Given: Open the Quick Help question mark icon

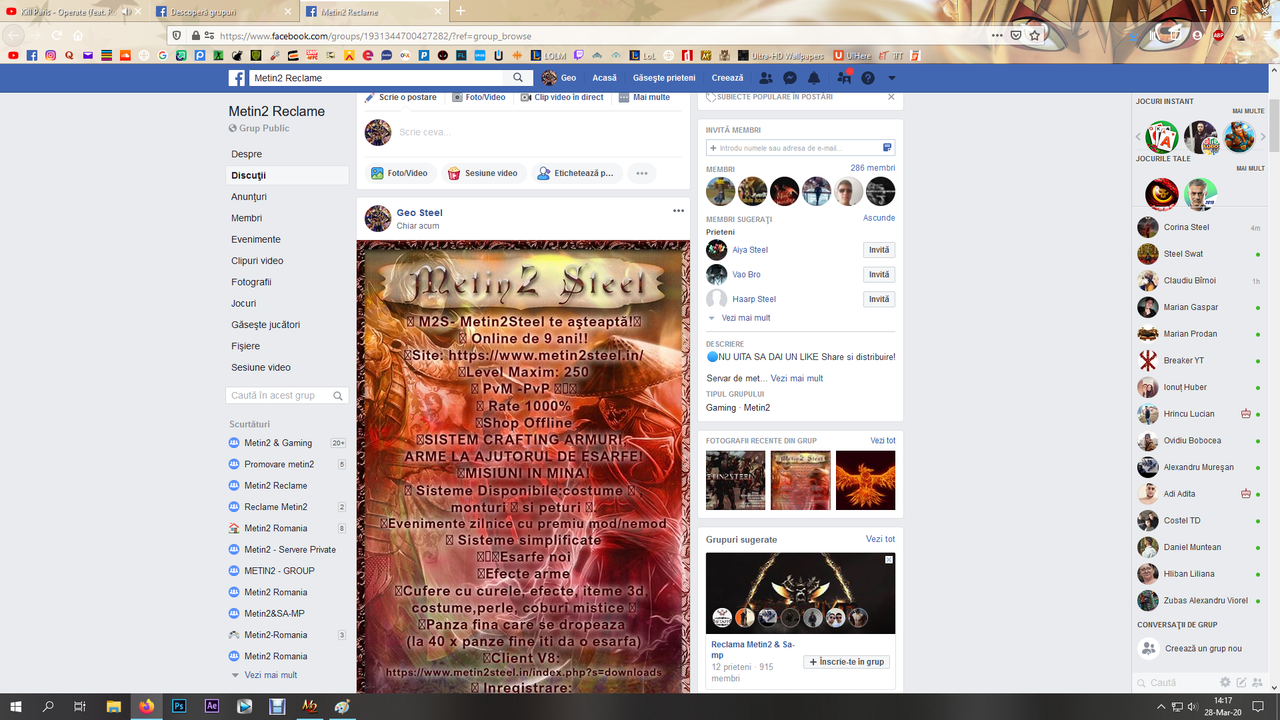Looking at the screenshot, I should pos(868,78).
